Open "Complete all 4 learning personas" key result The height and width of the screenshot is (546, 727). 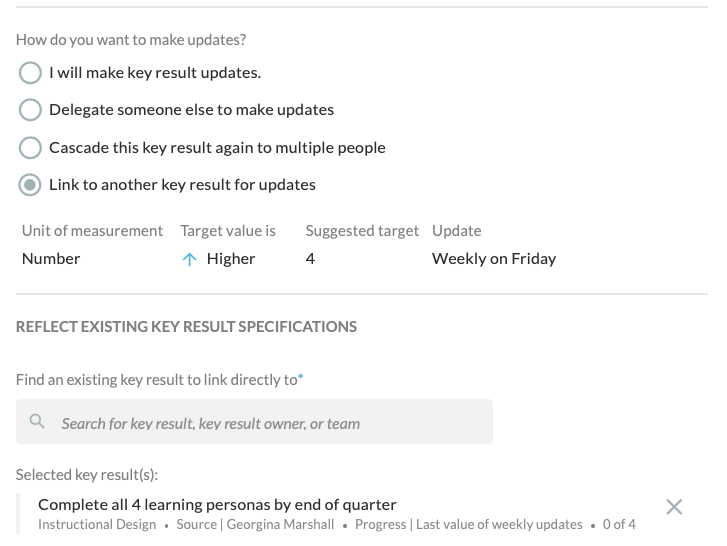217,504
